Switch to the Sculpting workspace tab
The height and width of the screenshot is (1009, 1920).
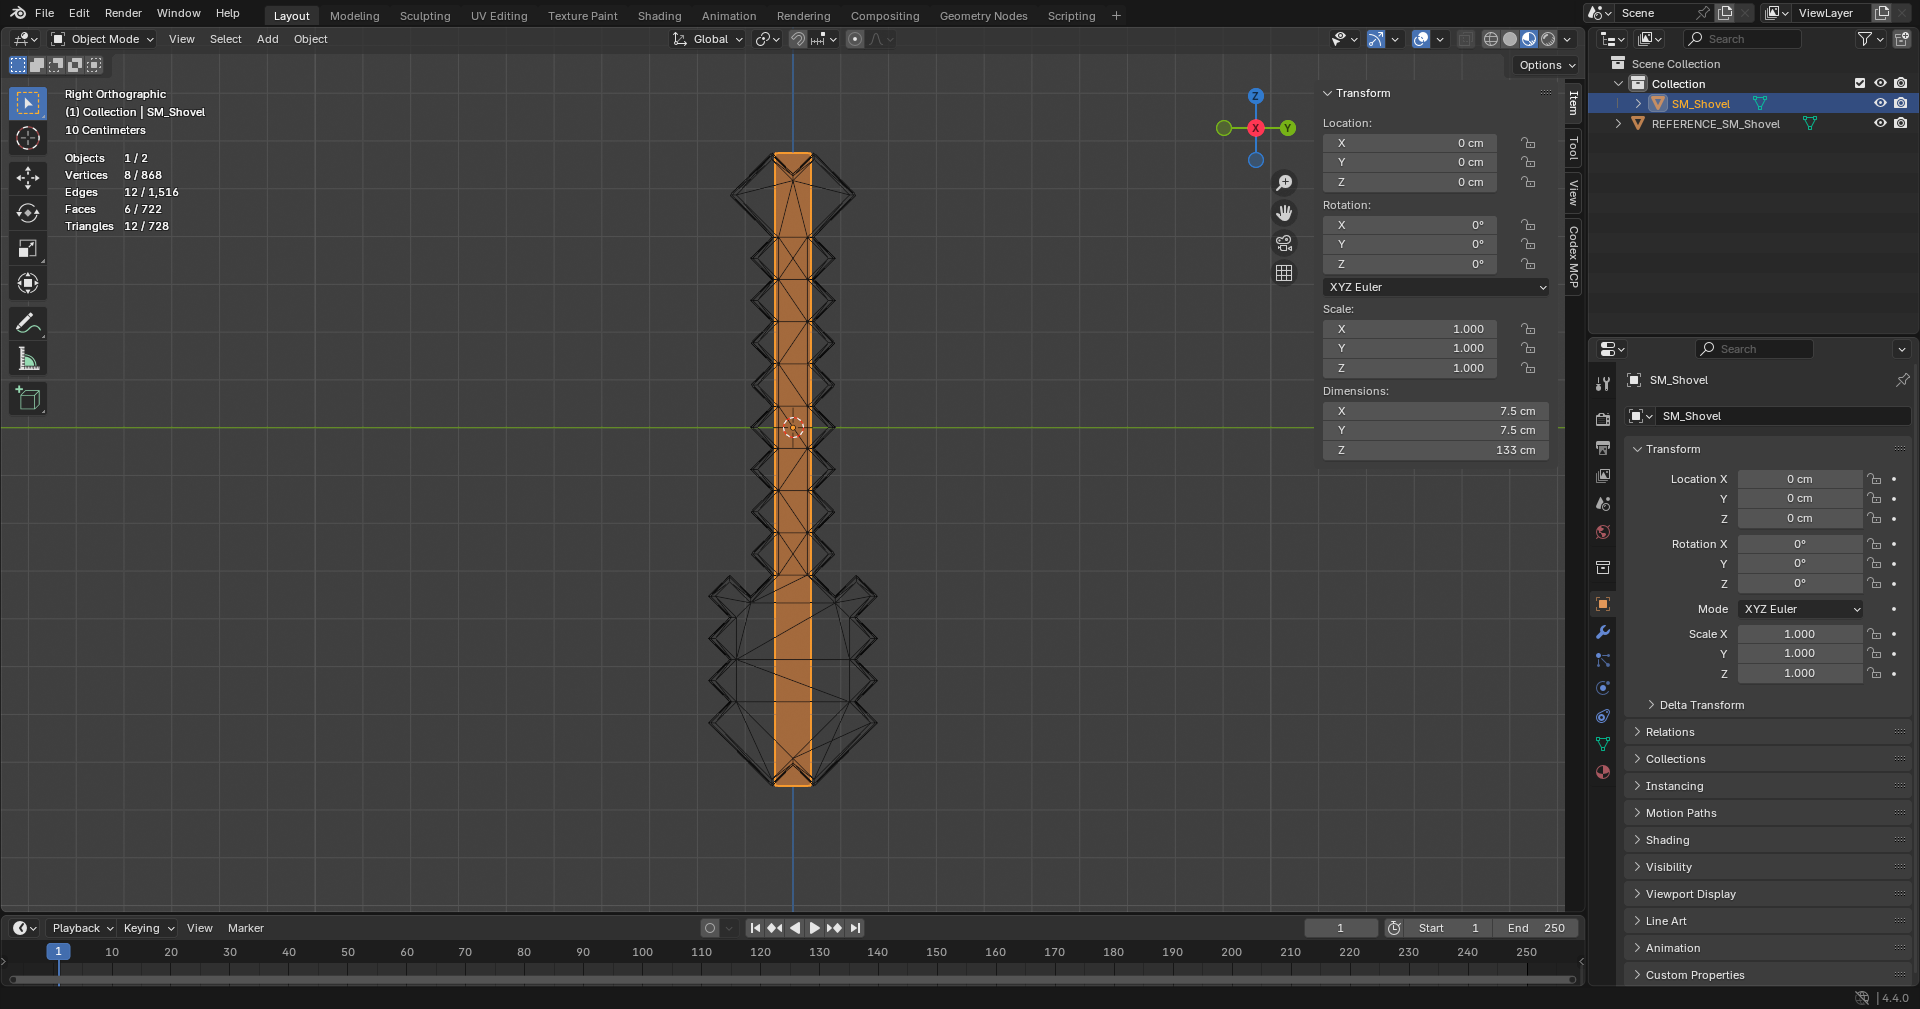(x=425, y=16)
